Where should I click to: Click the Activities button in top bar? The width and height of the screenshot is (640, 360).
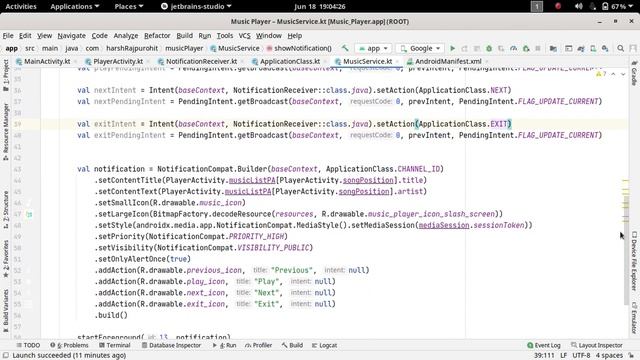click(21, 6)
